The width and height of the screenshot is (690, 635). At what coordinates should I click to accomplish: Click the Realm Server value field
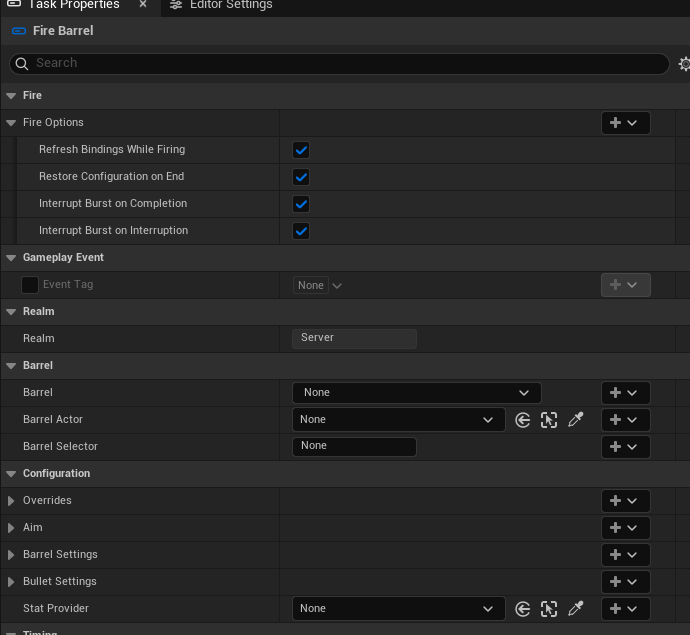354,338
